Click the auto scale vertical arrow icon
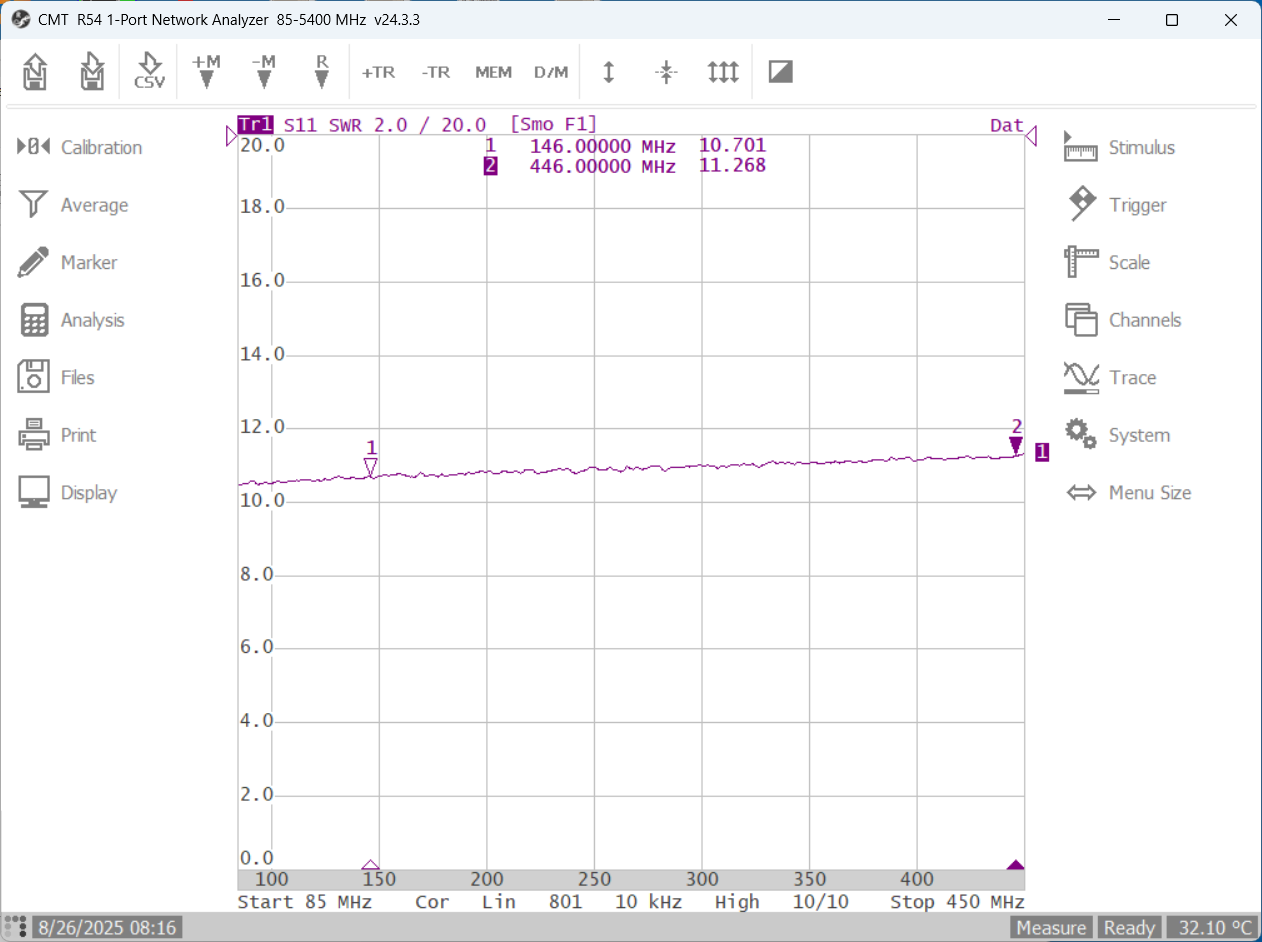The image size is (1262, 942). [x=608, y=72]
